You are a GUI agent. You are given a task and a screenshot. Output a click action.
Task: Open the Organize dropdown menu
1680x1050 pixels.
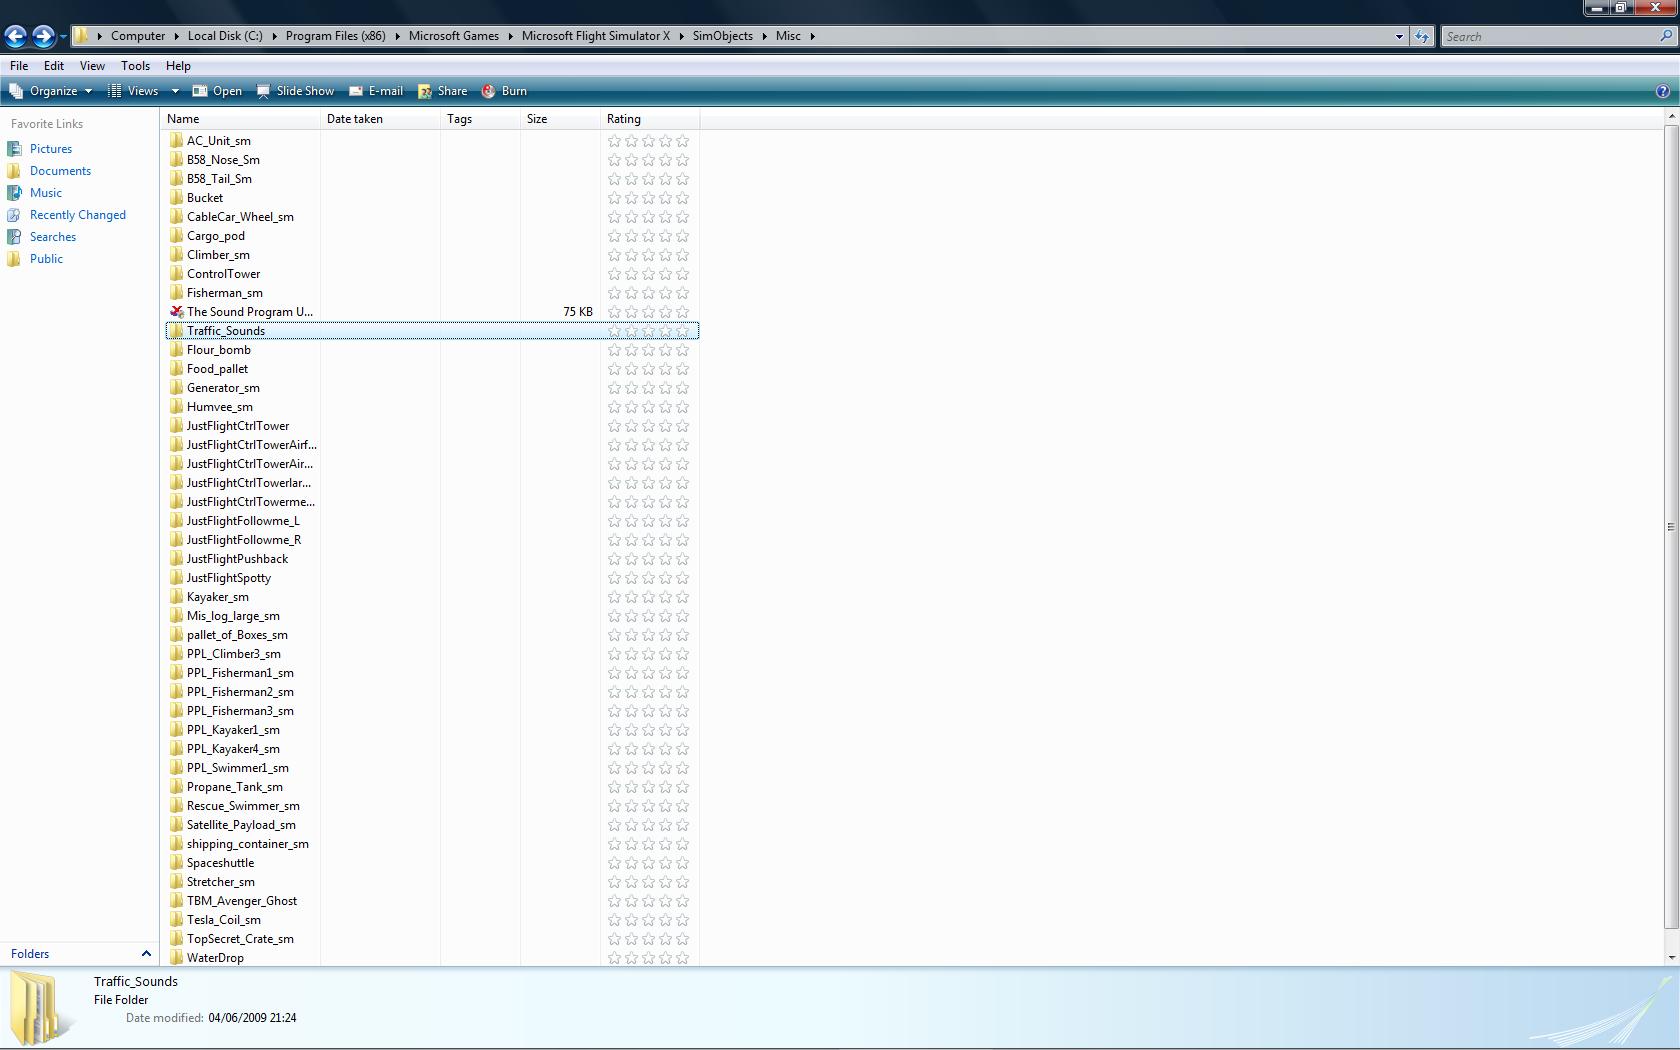[51, 91]
